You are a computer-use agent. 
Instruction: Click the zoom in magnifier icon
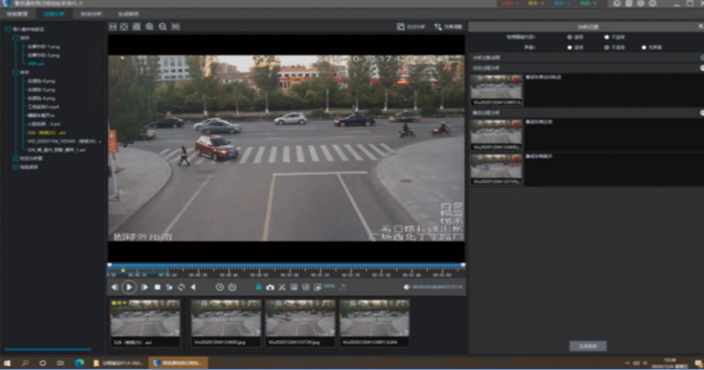[150, 27]
